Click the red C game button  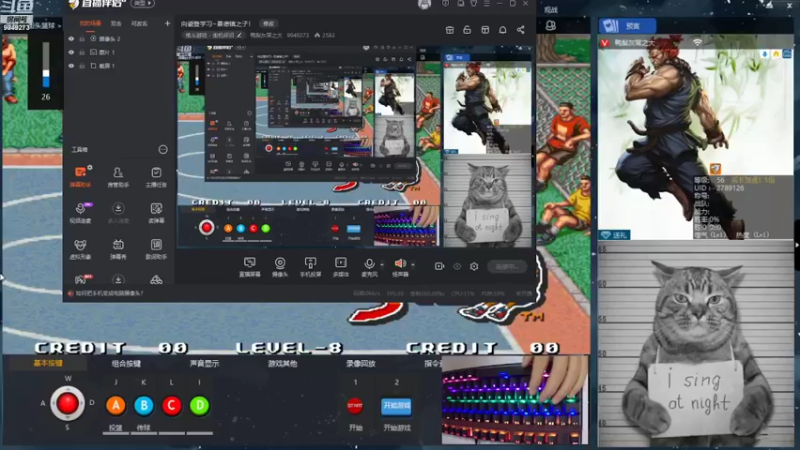click(x=171, y=405)
